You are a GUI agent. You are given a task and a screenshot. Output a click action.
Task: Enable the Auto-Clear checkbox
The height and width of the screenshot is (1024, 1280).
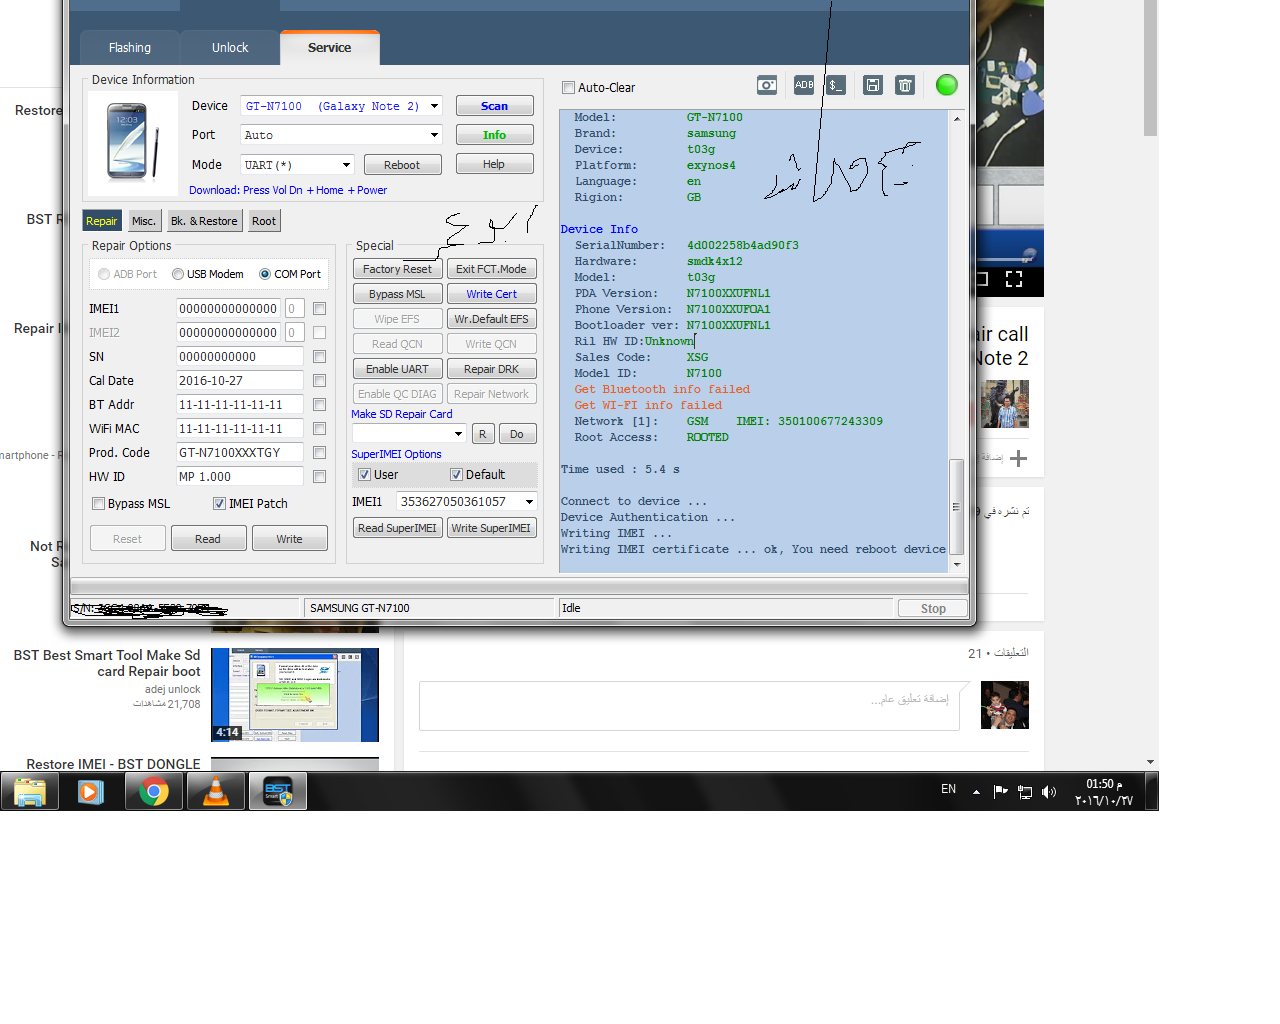[x=568, y=88]
